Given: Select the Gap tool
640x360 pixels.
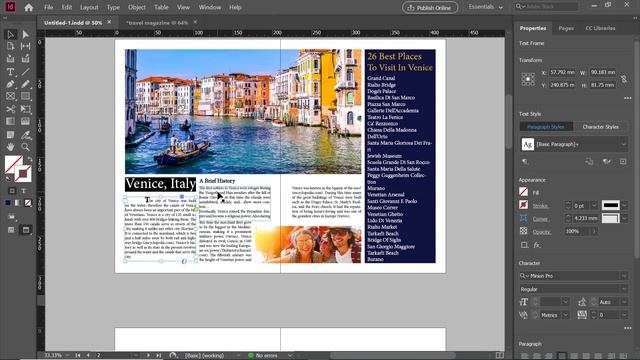Looking at the screenshot, I should click(25, 47).
